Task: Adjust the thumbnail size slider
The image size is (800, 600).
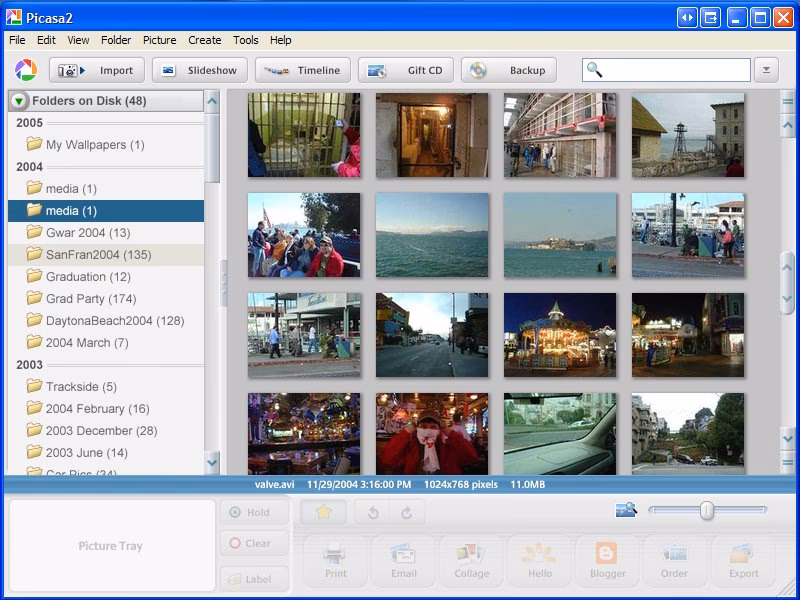Action: [x=704, y=512]
